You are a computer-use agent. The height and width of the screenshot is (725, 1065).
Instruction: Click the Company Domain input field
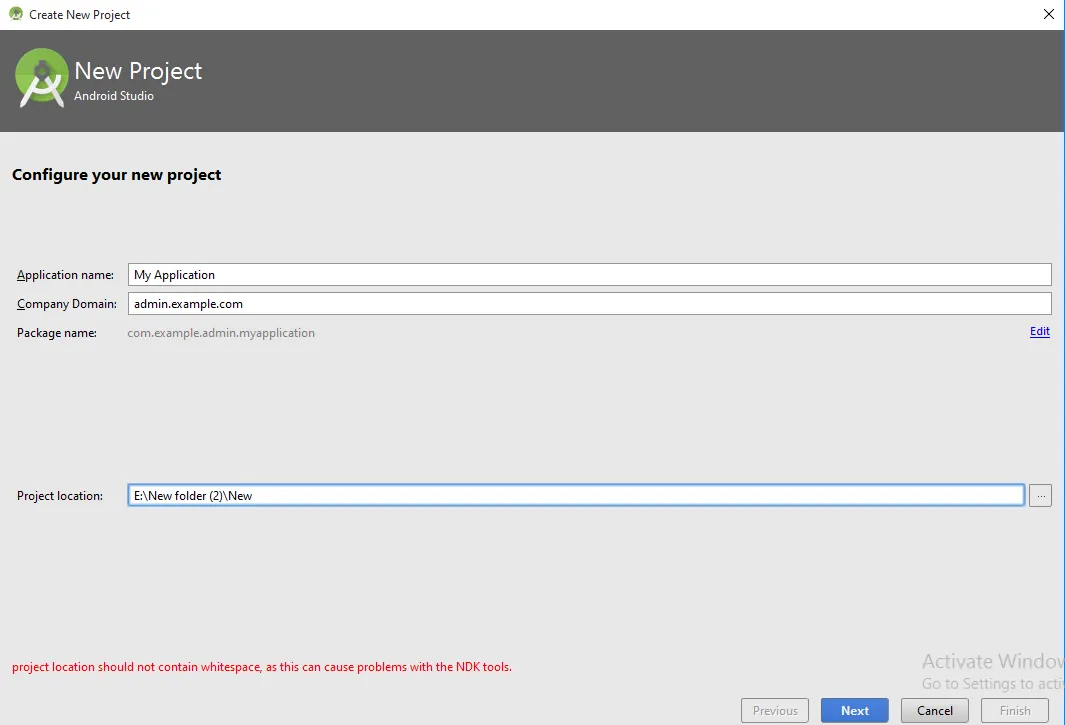pyautogui.click(x=590, y=304)
